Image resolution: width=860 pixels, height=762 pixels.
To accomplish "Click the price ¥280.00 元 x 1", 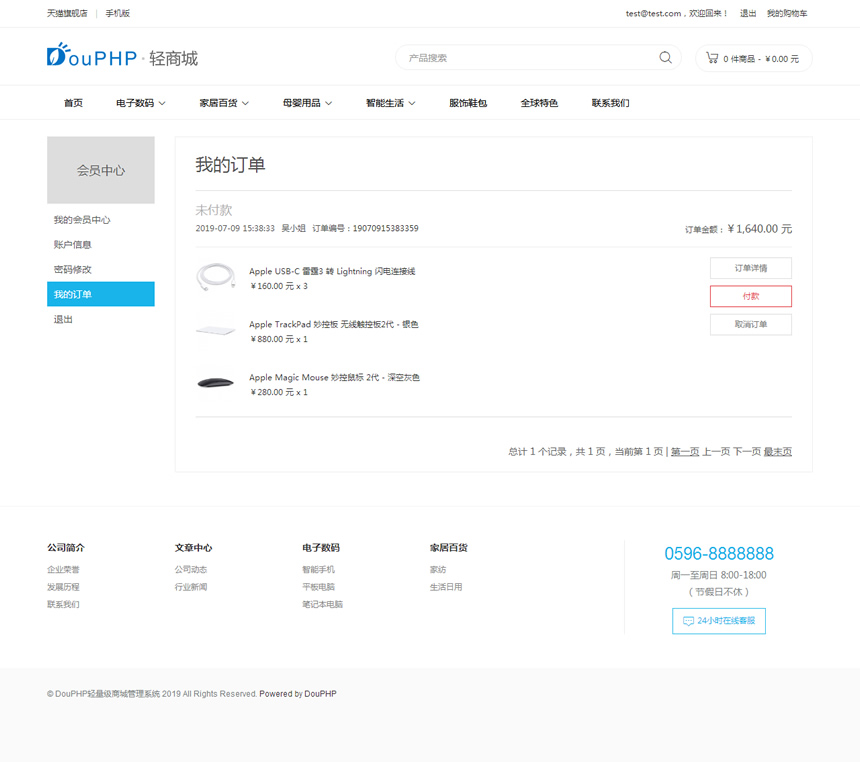I will pos(279,392).
